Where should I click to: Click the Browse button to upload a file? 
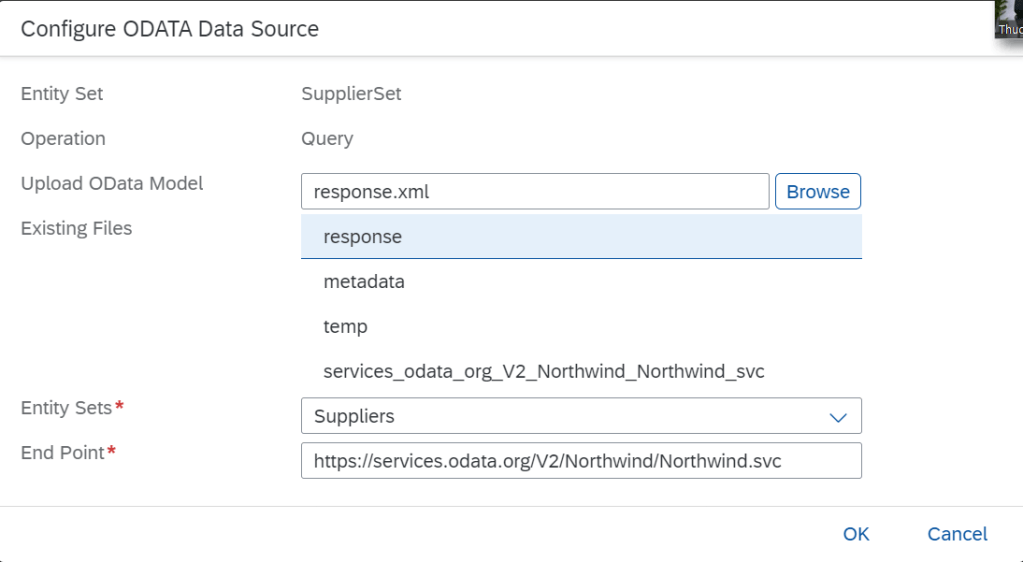pyautogui.click(x=817, y=192)
